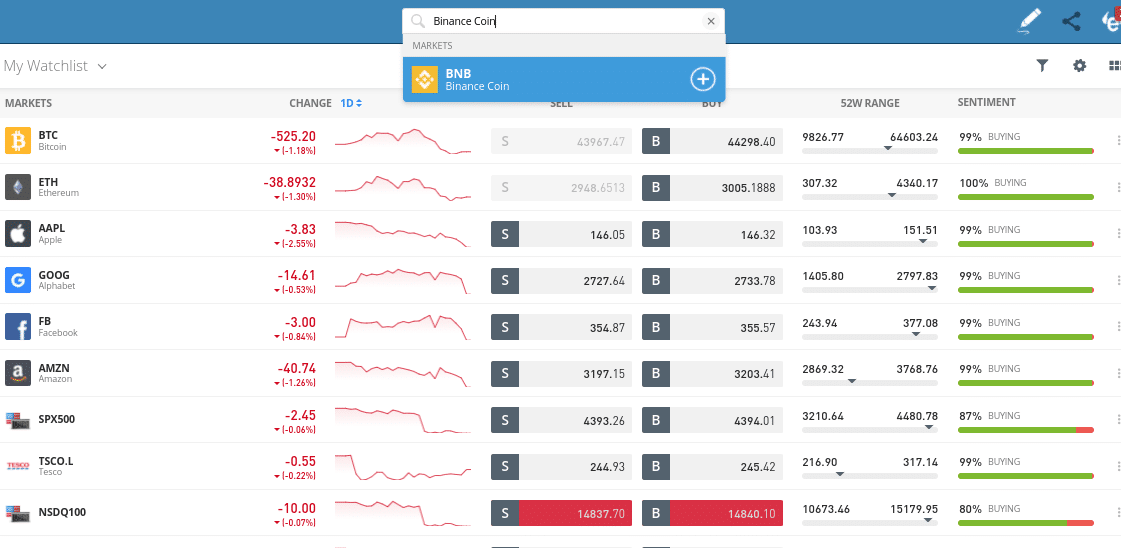Click the Buy button for NSDQ100 at 14840.10
Image resolution: width=1121 pixels, height=548 pixels.
click(712, 513)
